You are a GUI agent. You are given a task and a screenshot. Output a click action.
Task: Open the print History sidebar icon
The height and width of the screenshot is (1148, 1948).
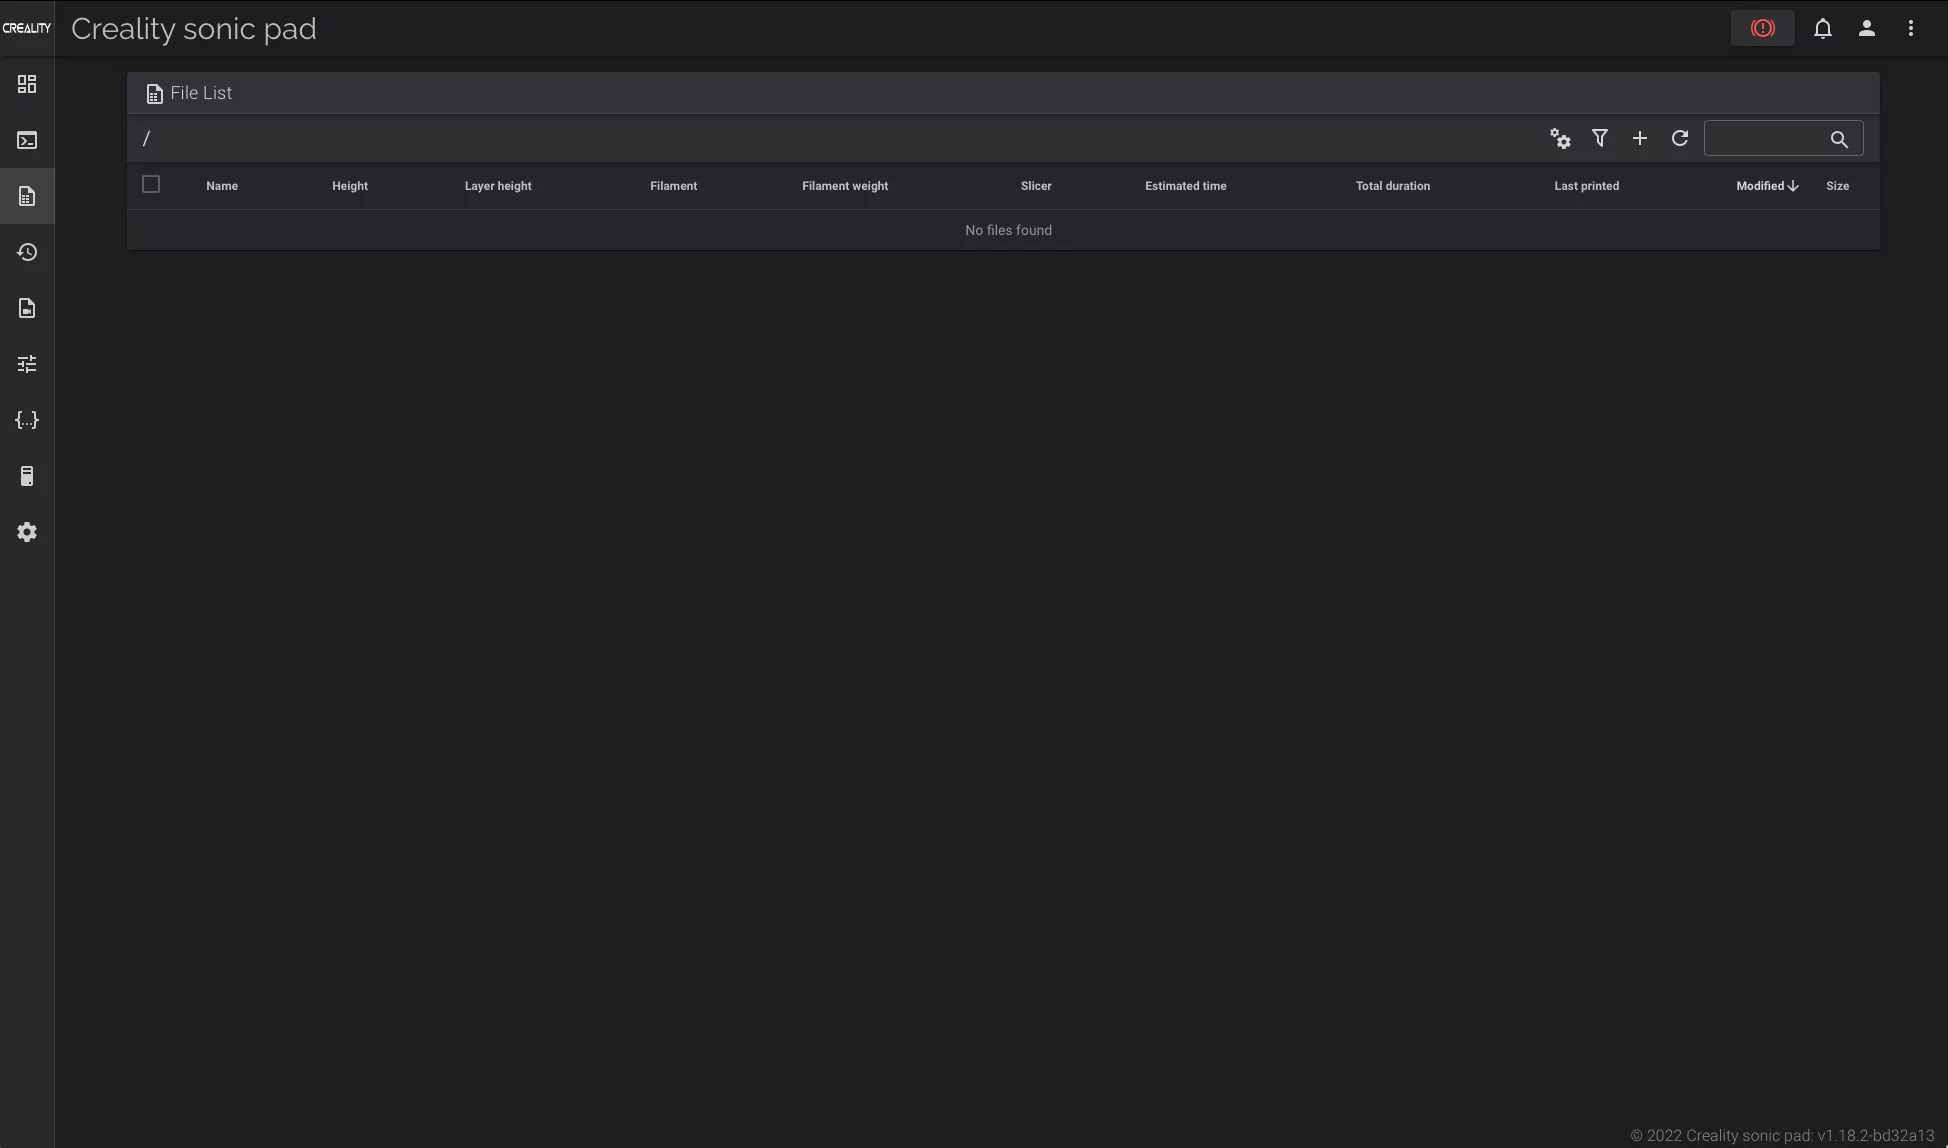click(x=27, y=252)
